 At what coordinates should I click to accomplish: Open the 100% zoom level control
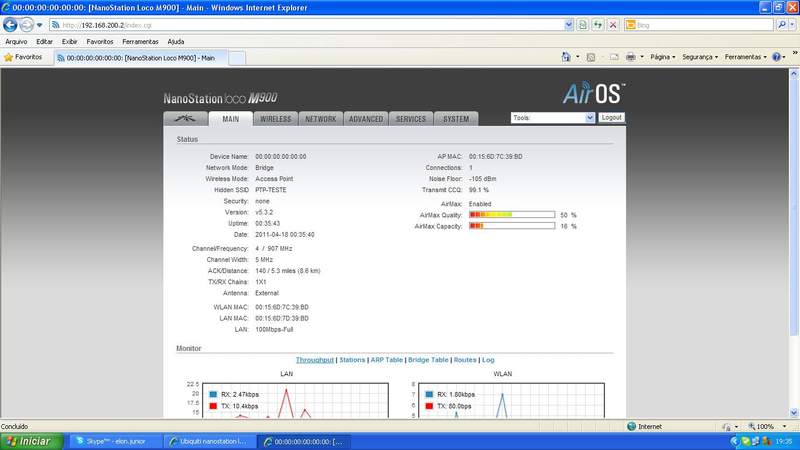point(766,427)
